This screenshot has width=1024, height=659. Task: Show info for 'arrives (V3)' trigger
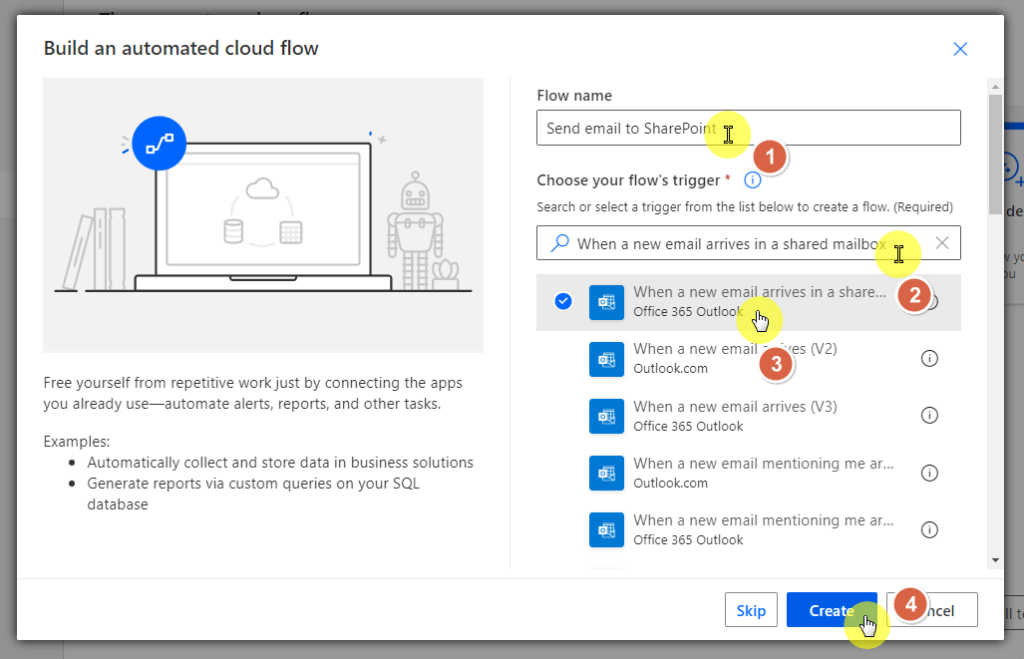coord(929,415)
